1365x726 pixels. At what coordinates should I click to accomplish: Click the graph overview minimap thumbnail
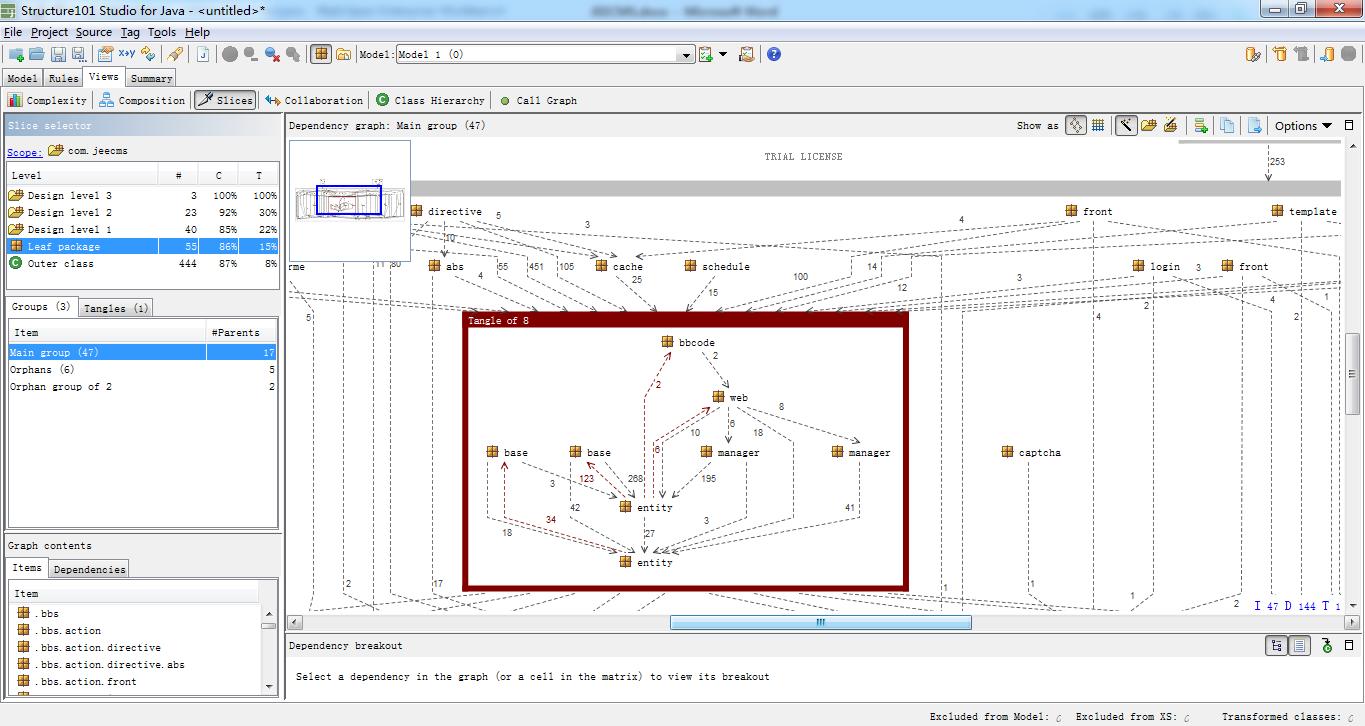(349, 201)
